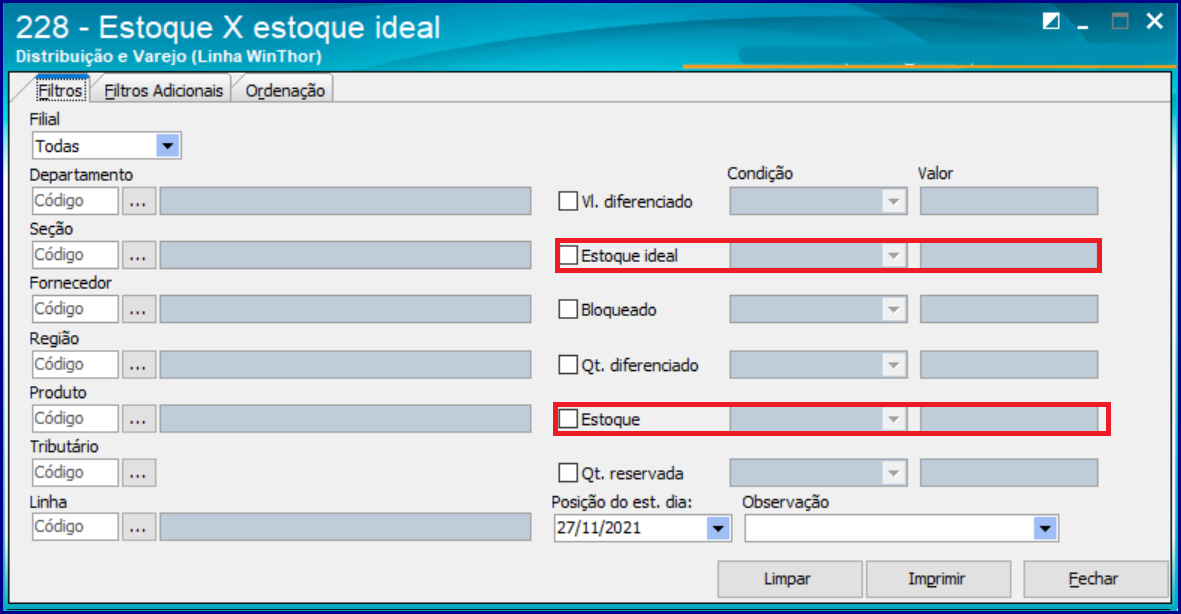Open Linha lookup ellipsis button
The image size is (1181, 614).
[139, 527]
